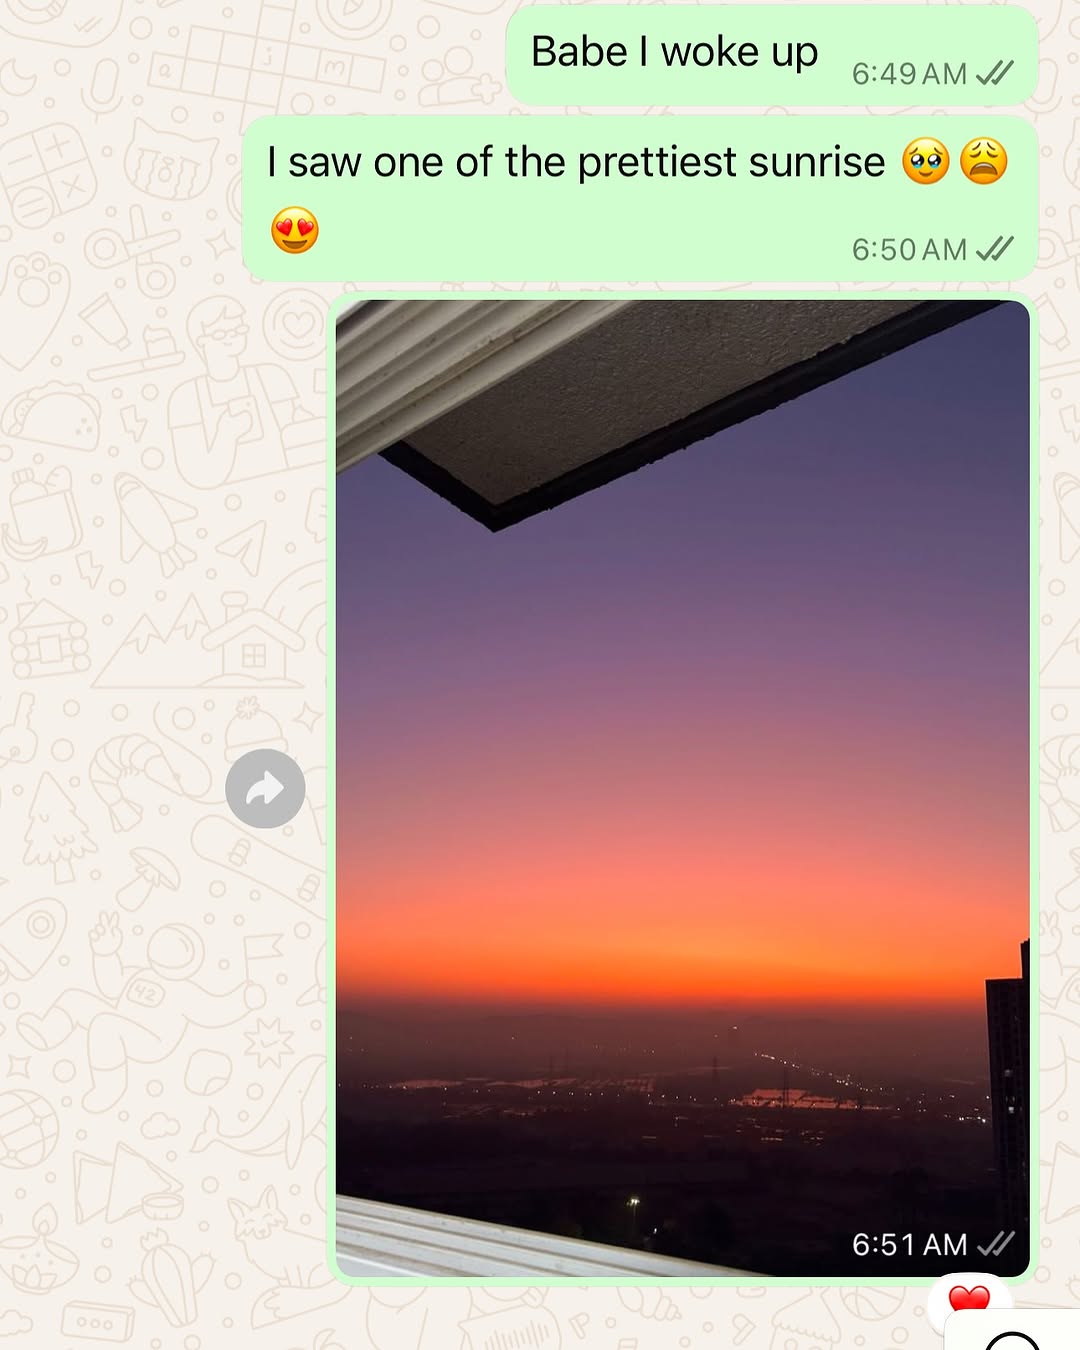Select the heart-eyes emoji in the message
Screen dimensions: 1080x1350
(295, 231)
